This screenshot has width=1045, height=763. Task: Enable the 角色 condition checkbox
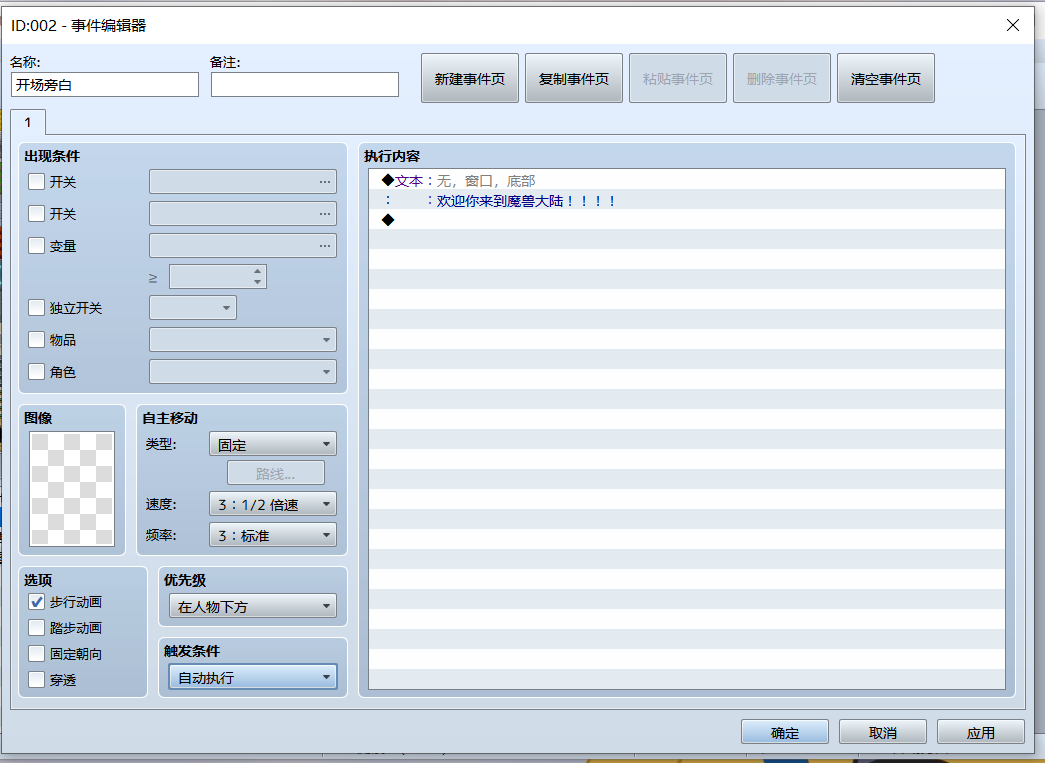pos(37,371)
